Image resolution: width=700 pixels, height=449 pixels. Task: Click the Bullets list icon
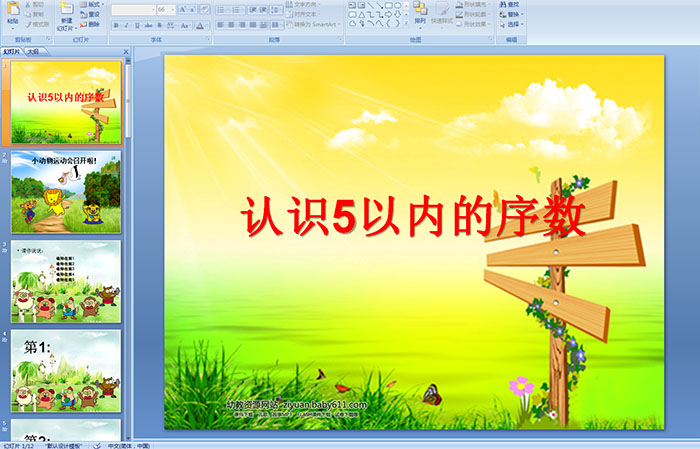(222, 9)
